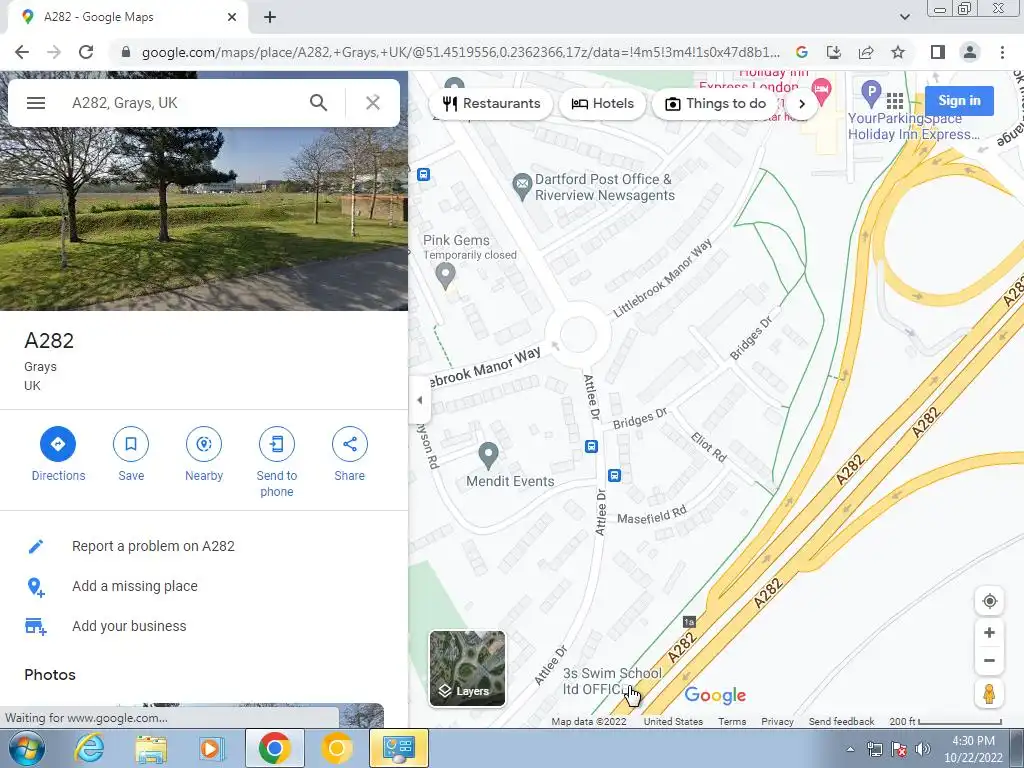This screenshot has height=768, width=1024.
Task: Click the search box text A282, Grays, UK
Action: tap(125, 103)
